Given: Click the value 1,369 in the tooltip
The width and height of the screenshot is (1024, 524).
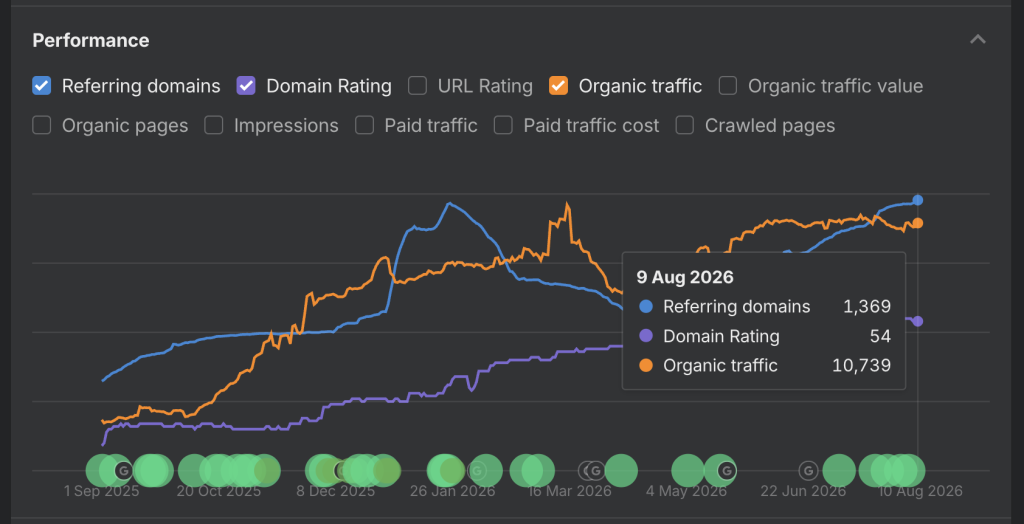Looking at the screenshot, I should [867, 306].
